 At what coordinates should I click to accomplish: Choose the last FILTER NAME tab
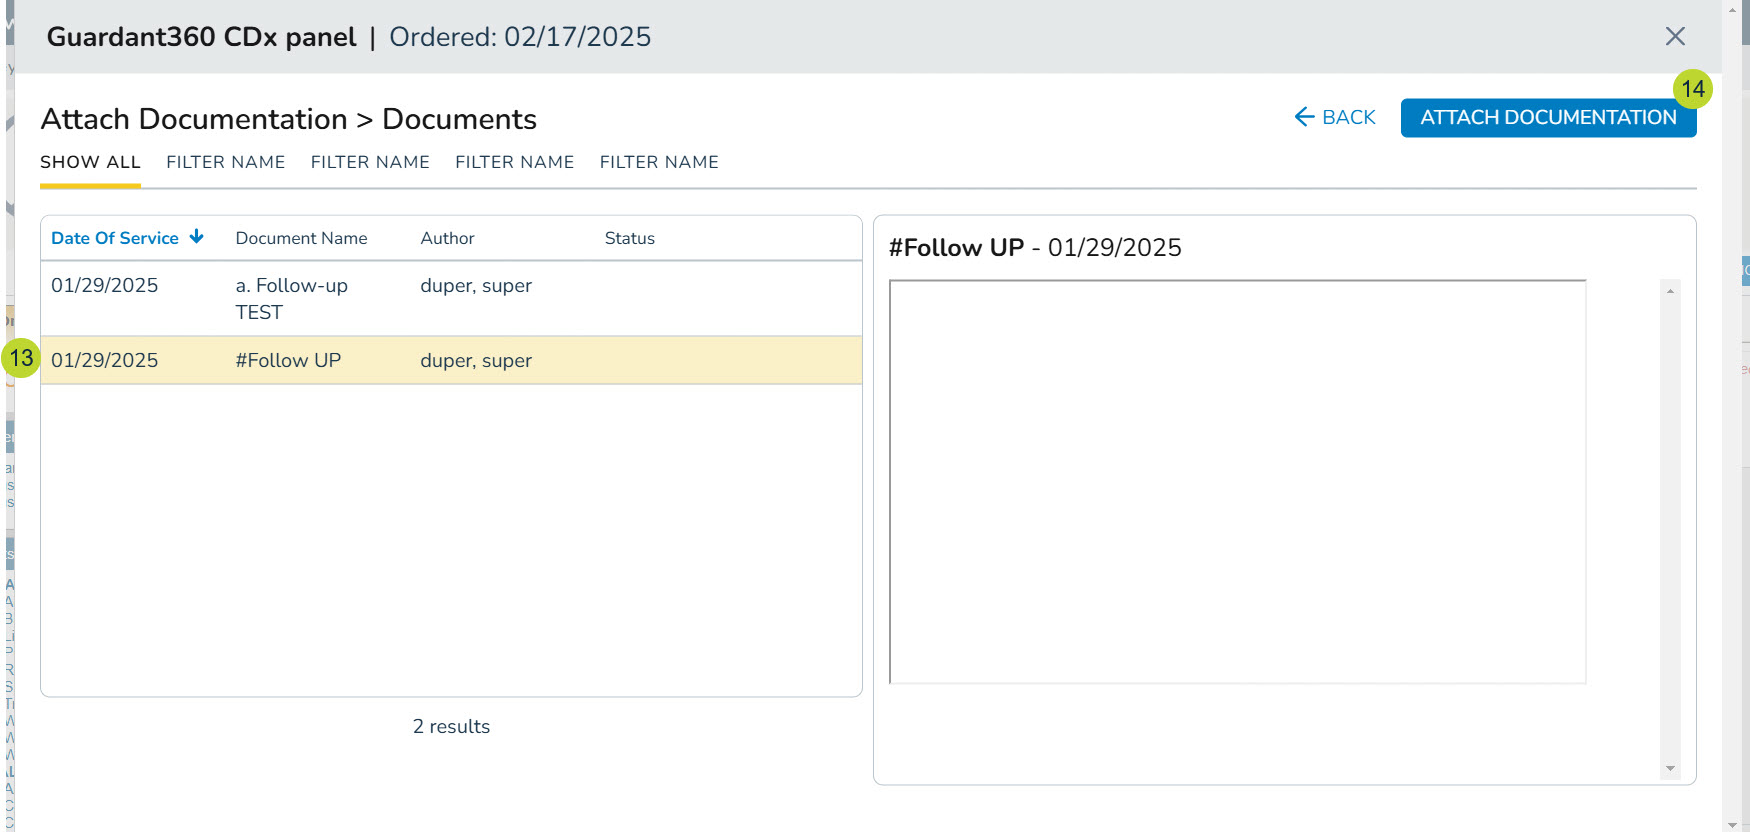click(659, 162)
